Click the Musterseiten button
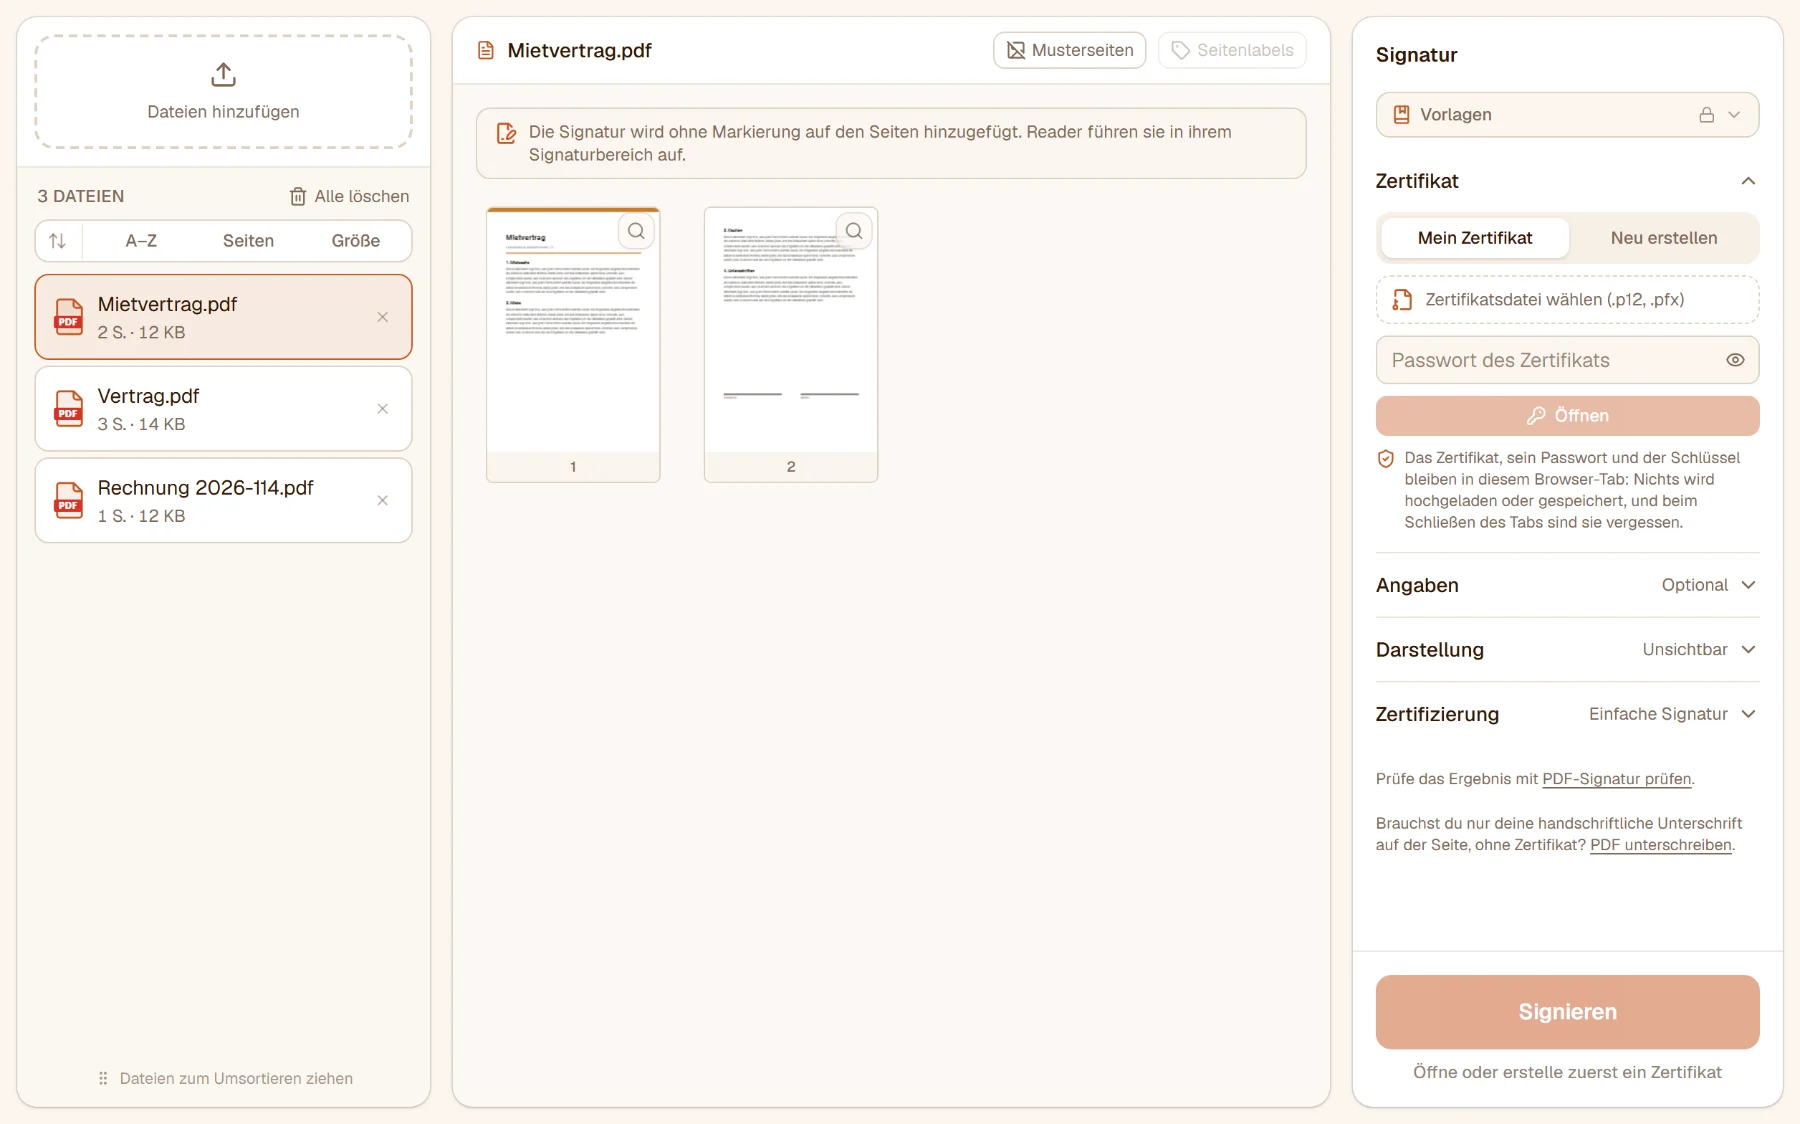The image size is (1800, 1124). pyautogui.click(x=1069, y=50)
